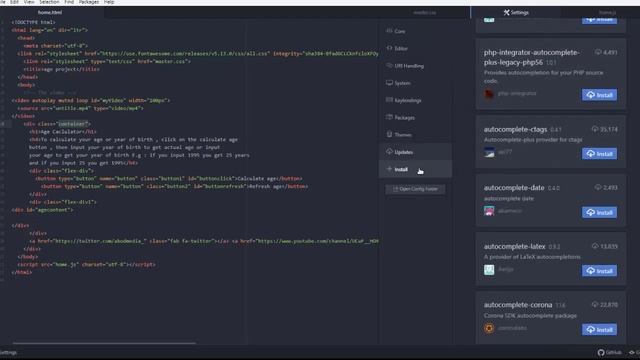Open the autocomplete-ctags package title
Screen dimensions: 640x360
pos(515,129)
